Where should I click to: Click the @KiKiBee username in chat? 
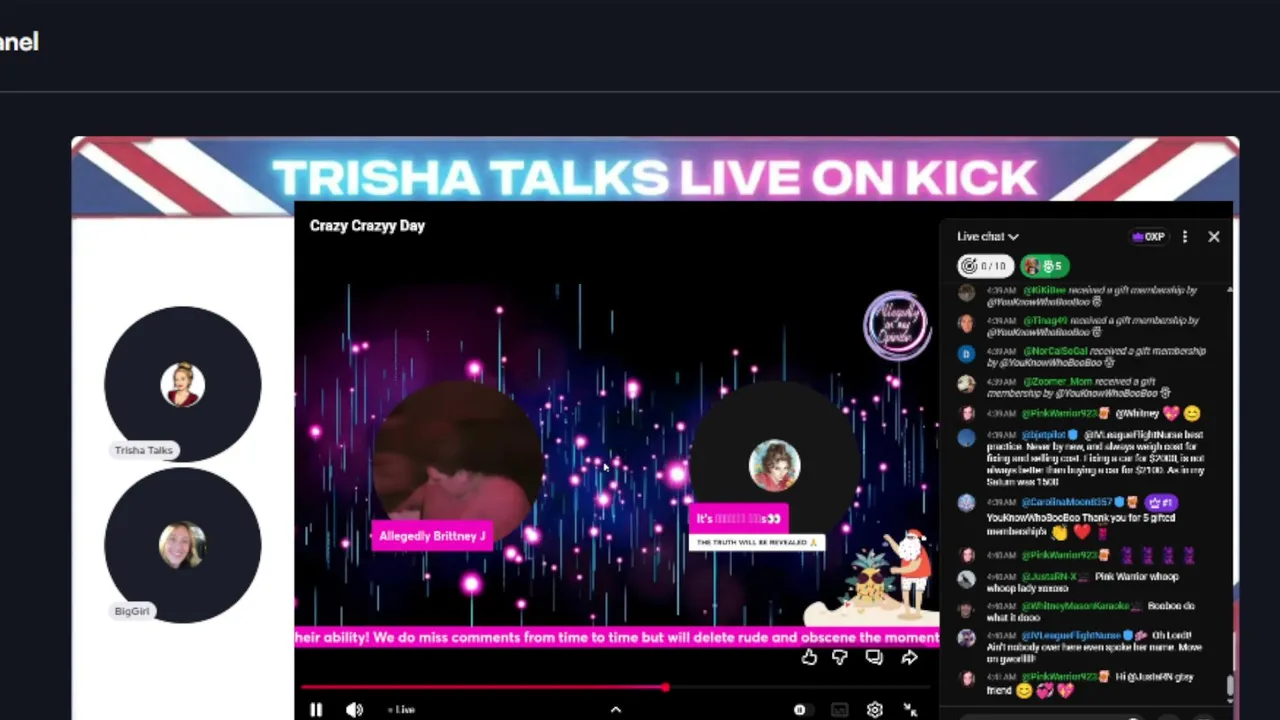1044,290
